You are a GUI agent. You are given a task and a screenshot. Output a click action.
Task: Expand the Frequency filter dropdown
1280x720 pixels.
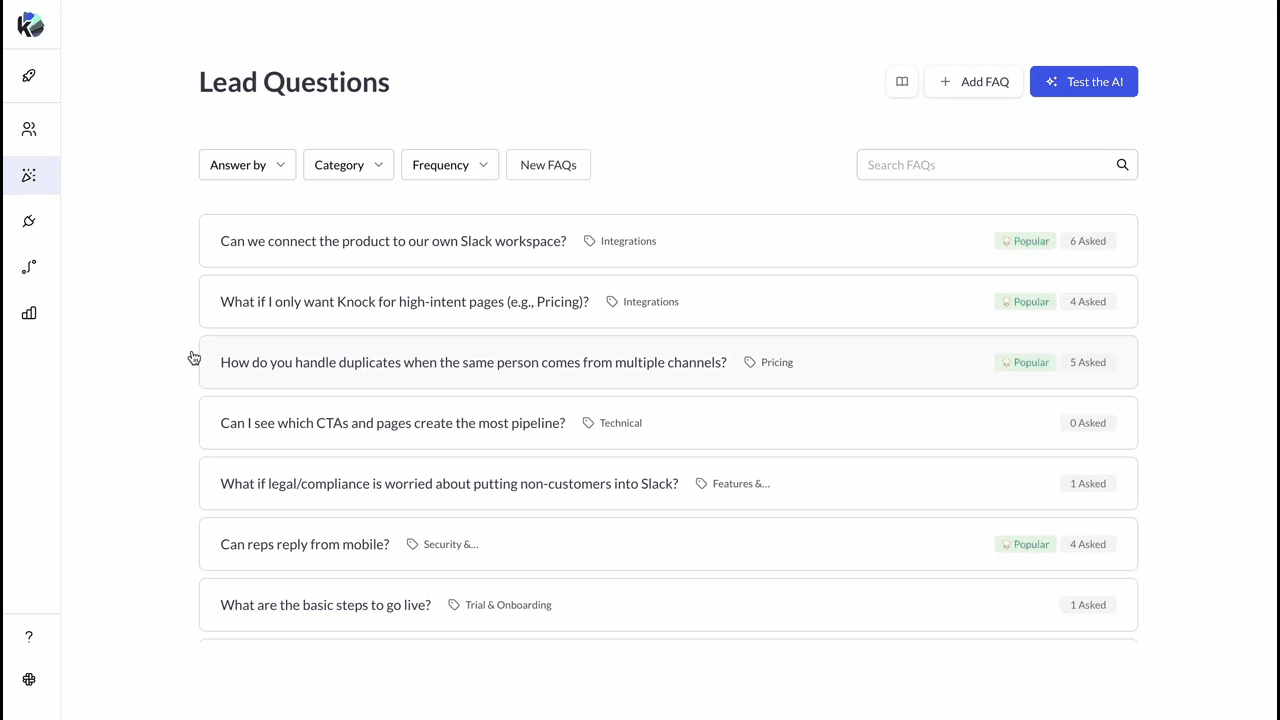[449, 165]
